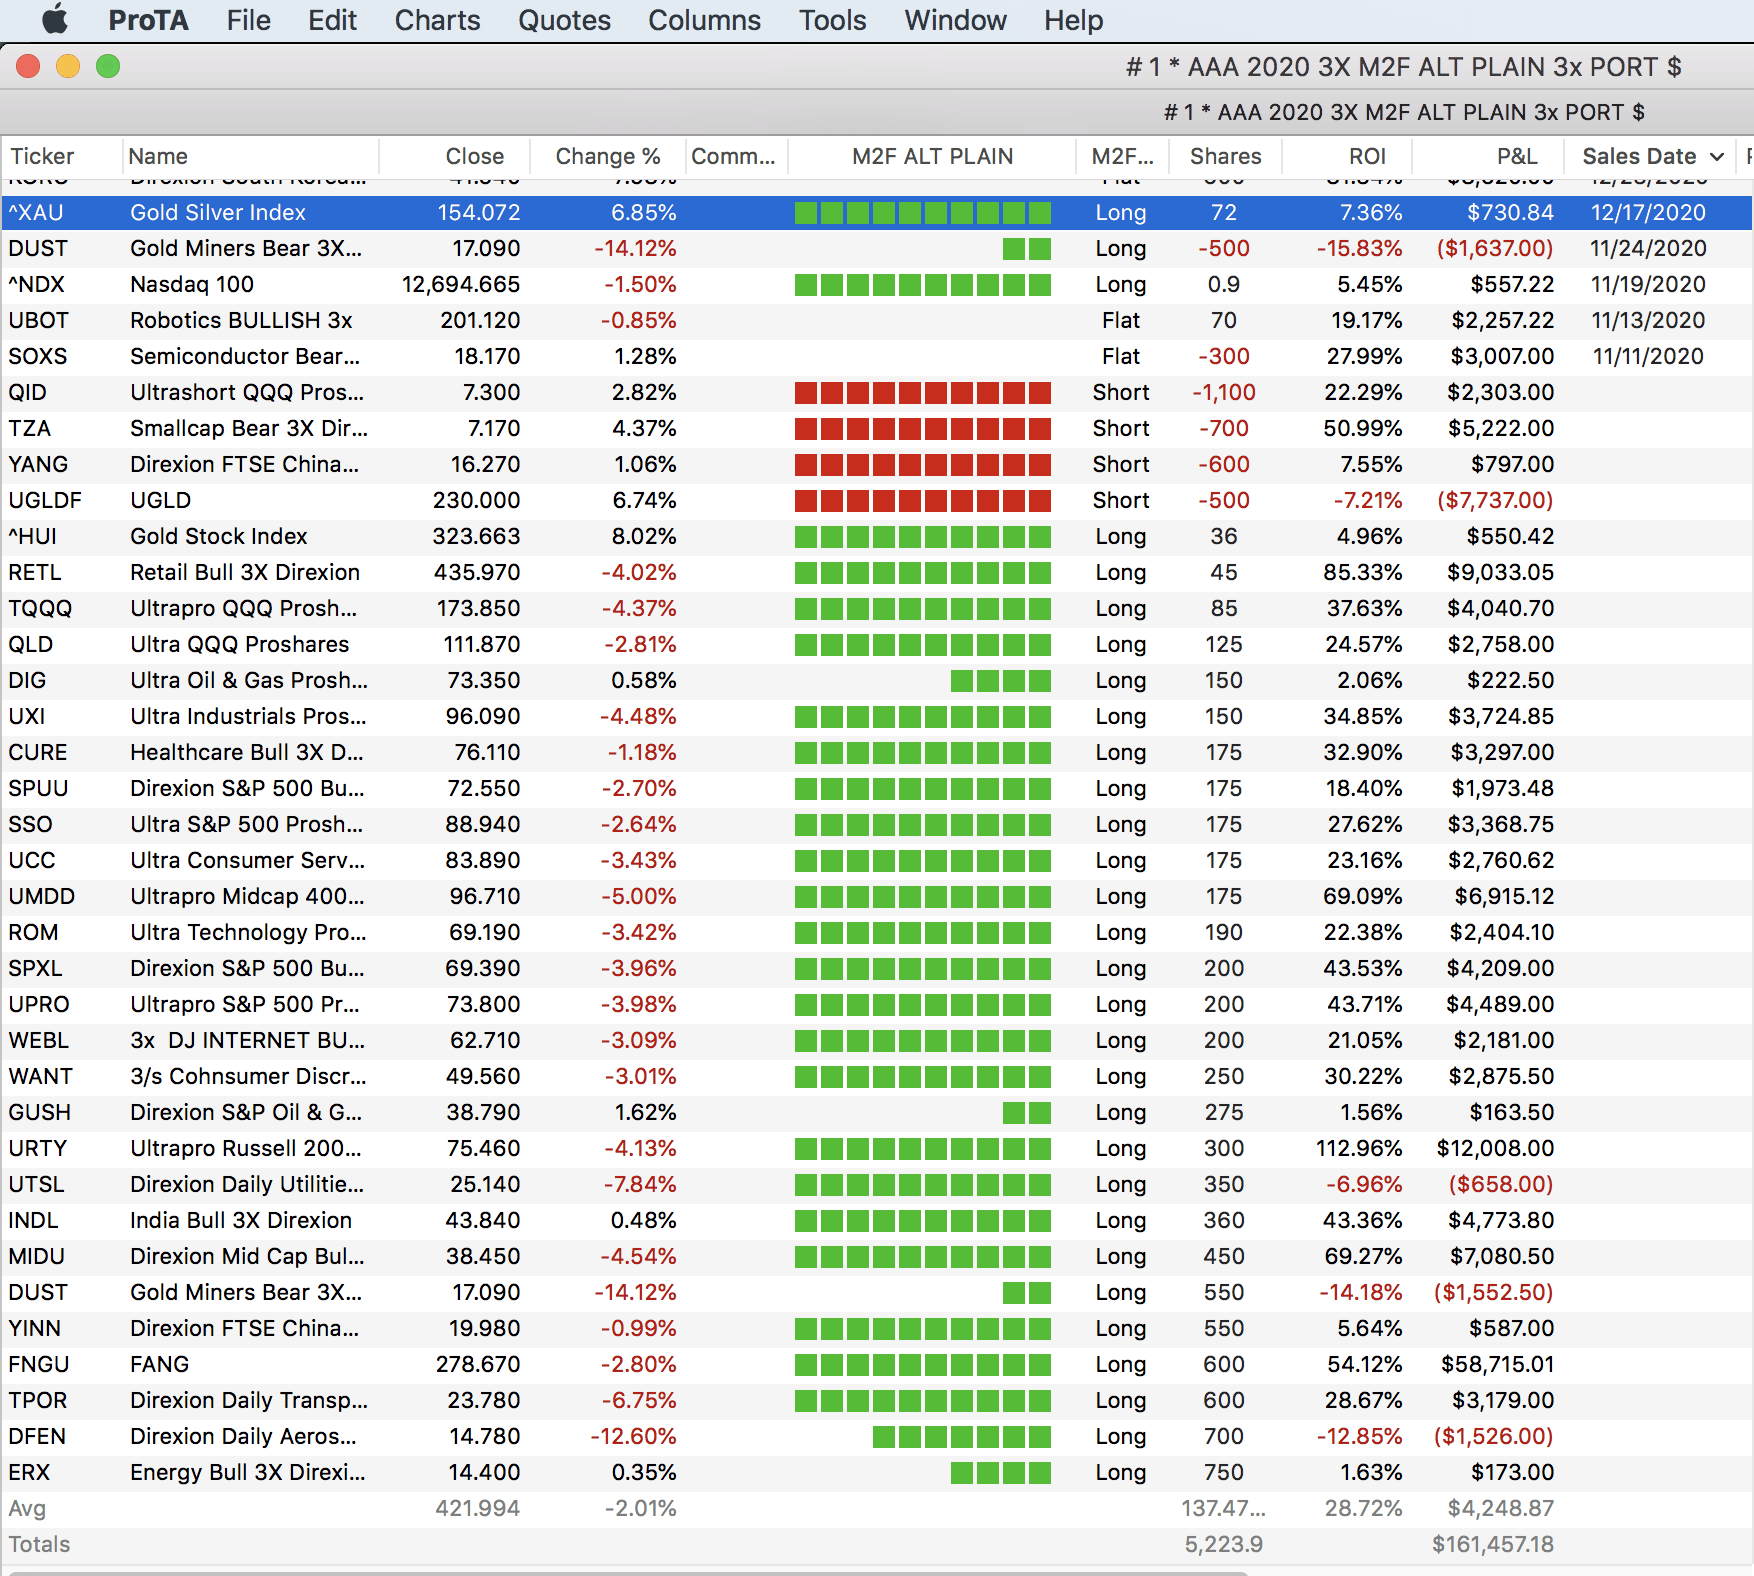1754x1576 pixels.
Task: Open the Quotes menu
Action: click(x=564, y=20)
